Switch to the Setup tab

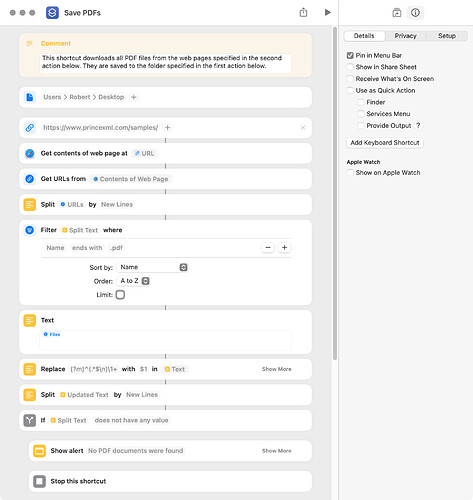pyautogui.click(x=447, y=36)
